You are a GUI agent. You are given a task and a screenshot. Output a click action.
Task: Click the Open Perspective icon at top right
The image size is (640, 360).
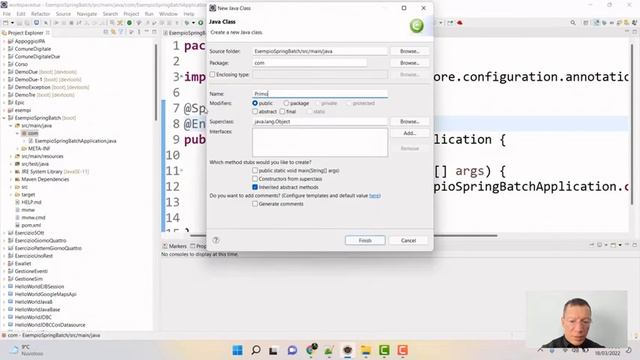point(586,23)
